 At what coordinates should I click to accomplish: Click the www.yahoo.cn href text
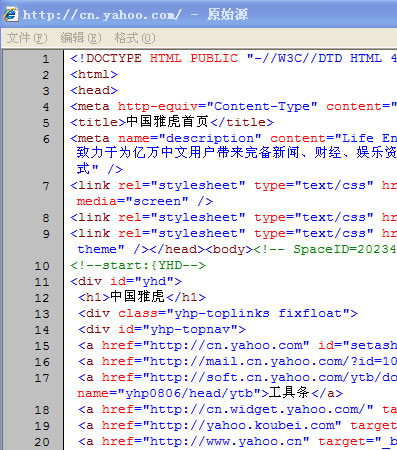[206, 441]
